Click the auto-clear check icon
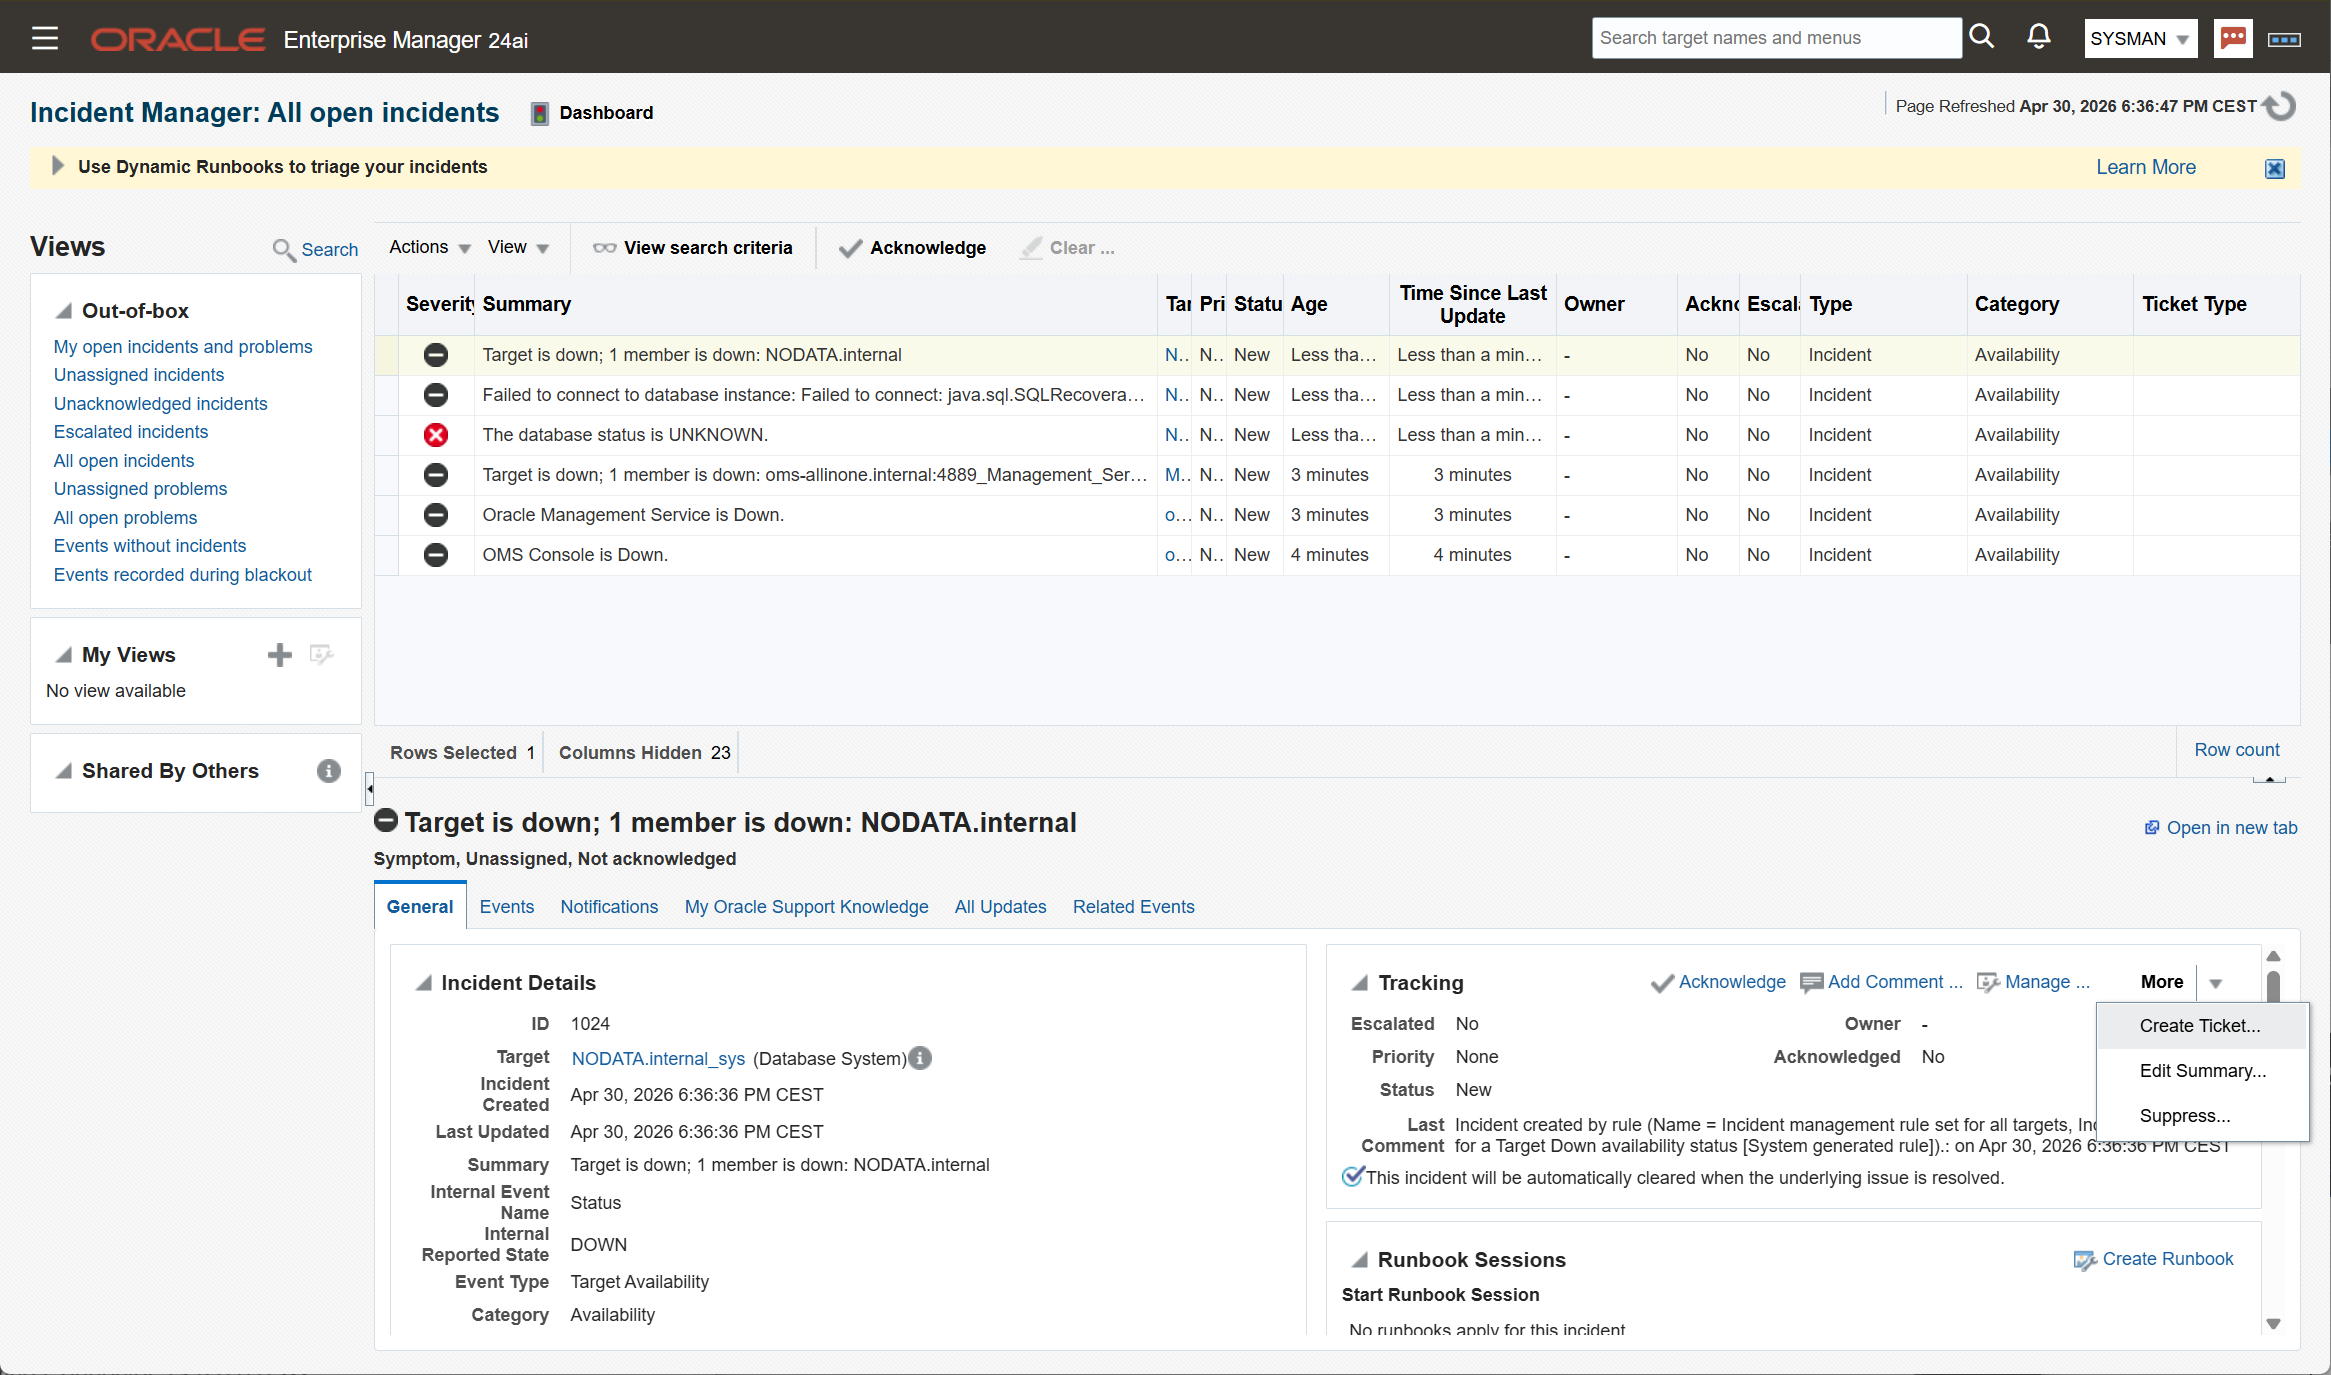 (1352, 1177)
